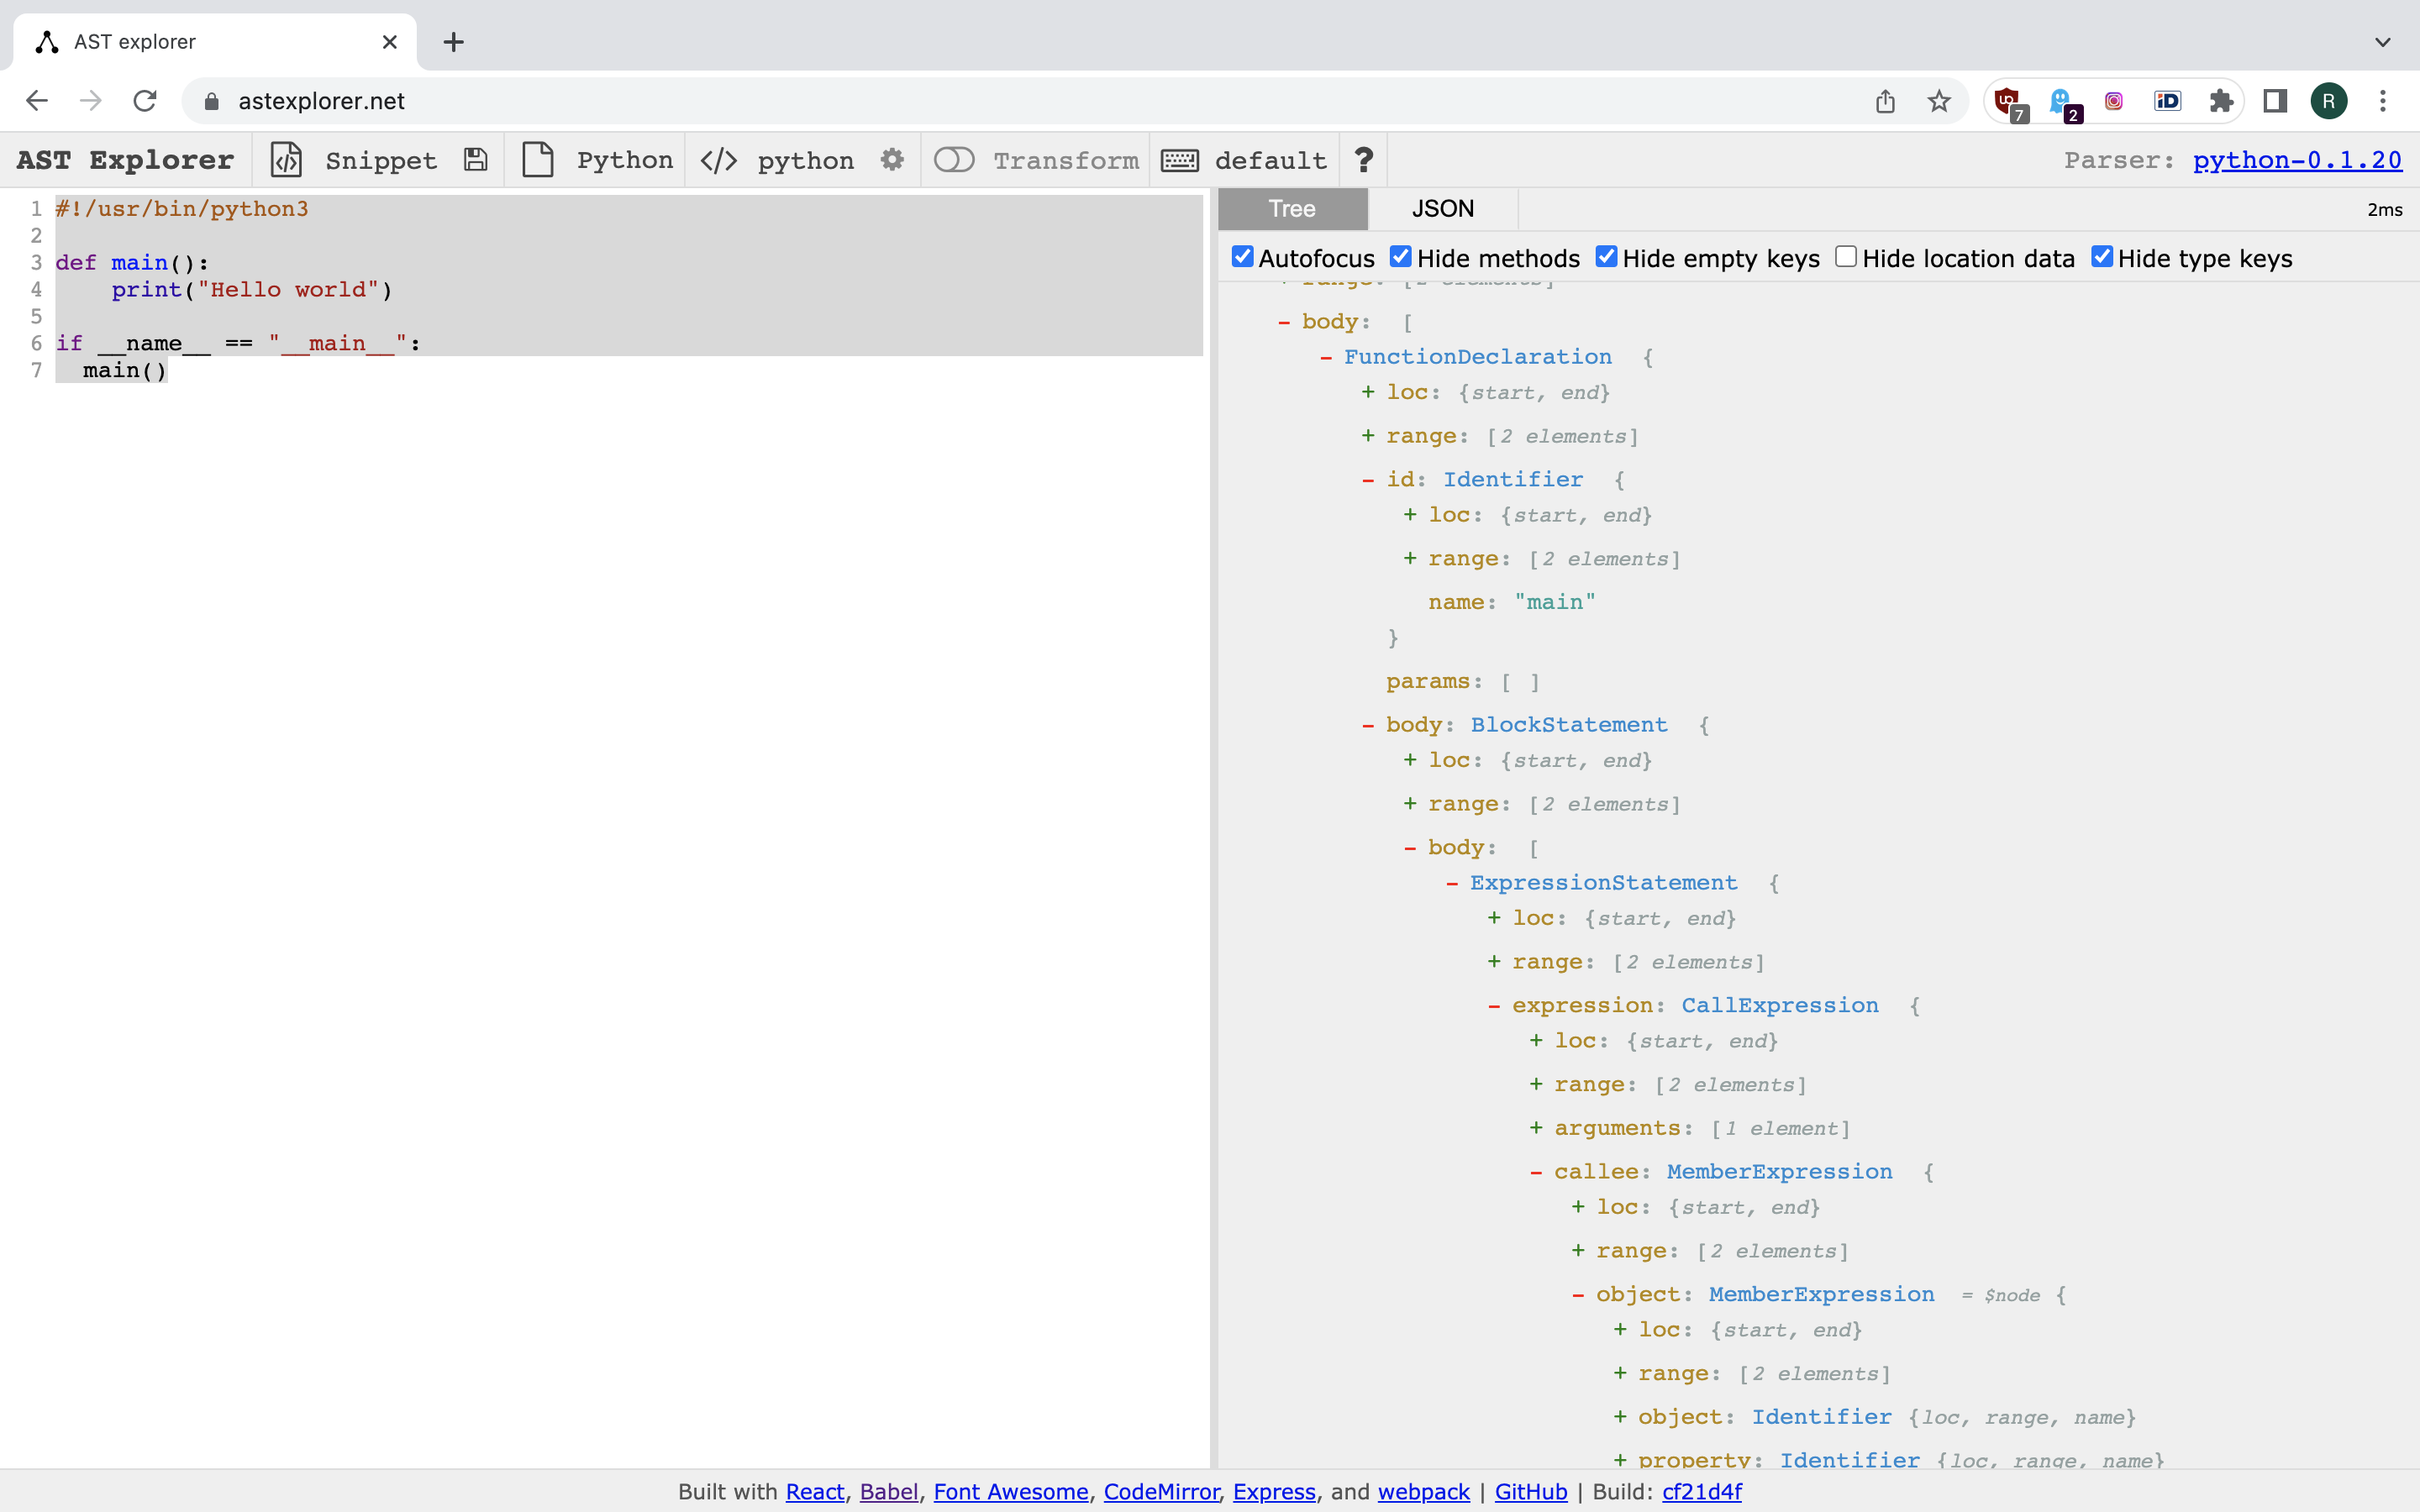Expand object: Identifier node
The height and width of the screenshot is (1512, 2420).
1620,1417
